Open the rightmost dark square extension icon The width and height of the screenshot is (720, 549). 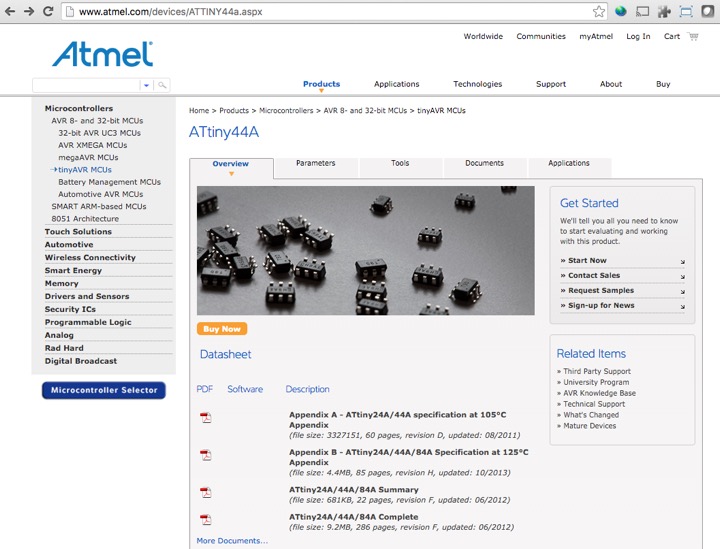[x=708, y=11]
